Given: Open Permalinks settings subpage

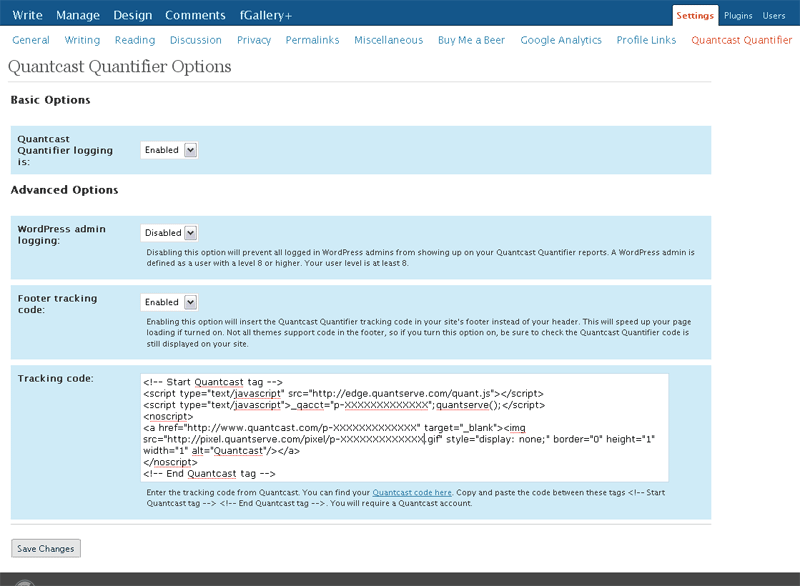Looking at the screenshot, I should click(x=312, y=40).
